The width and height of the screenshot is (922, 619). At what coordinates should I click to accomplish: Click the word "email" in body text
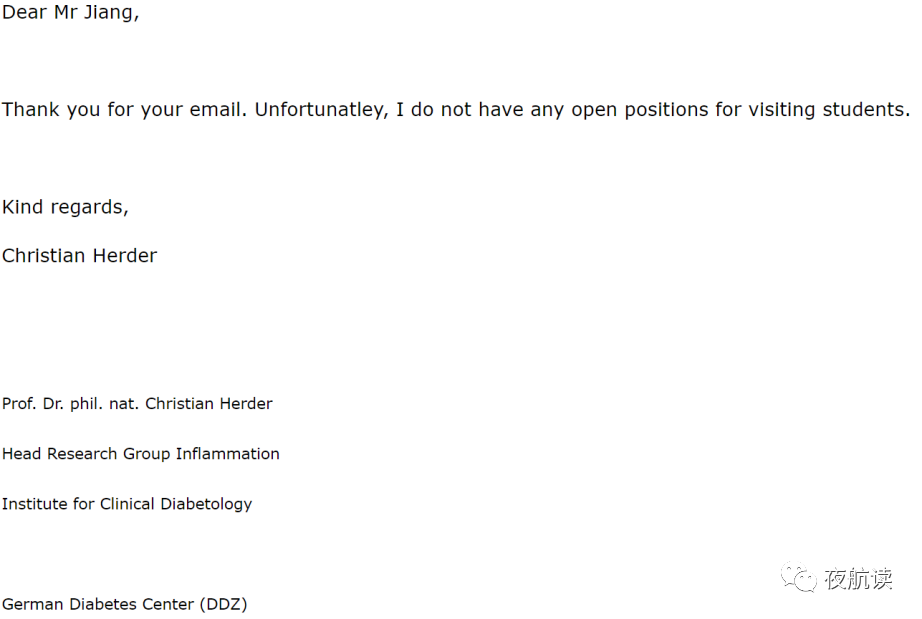[216, 110]
